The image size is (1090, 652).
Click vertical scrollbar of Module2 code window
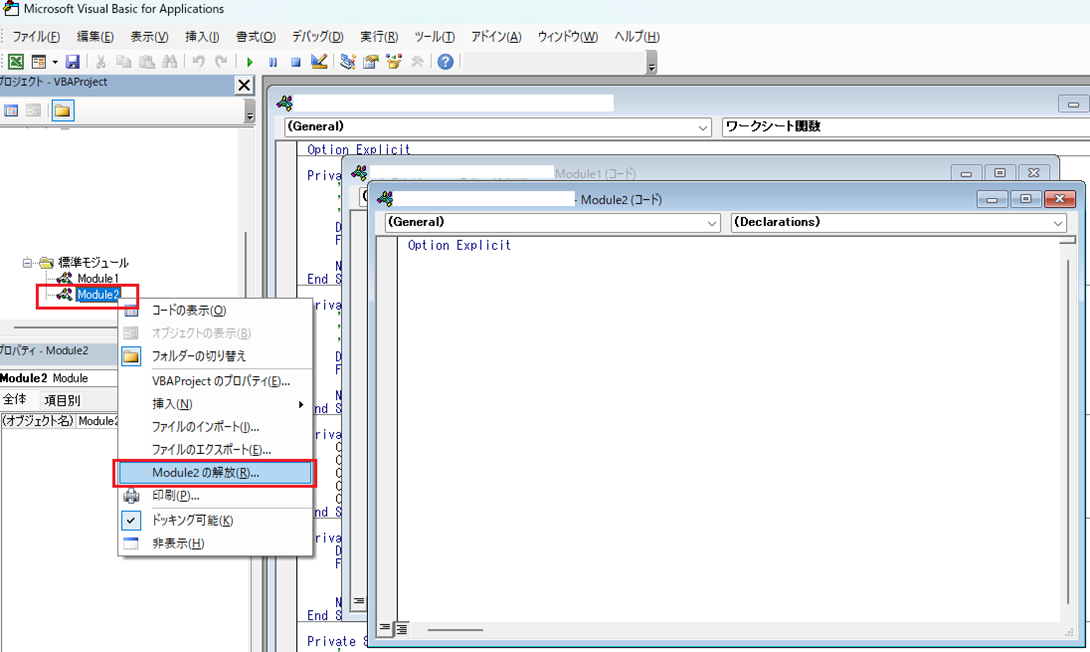coord(1067,431)
